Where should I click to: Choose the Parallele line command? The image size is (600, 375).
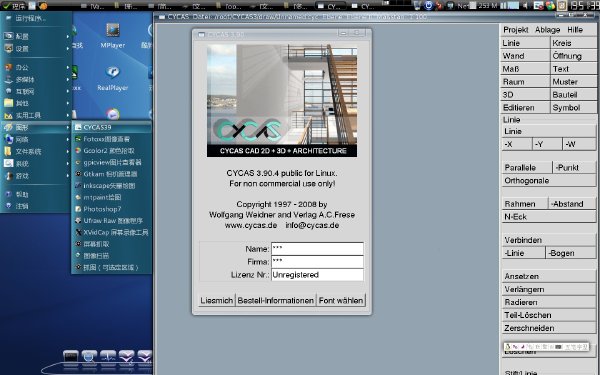click(x=527, y=168)
